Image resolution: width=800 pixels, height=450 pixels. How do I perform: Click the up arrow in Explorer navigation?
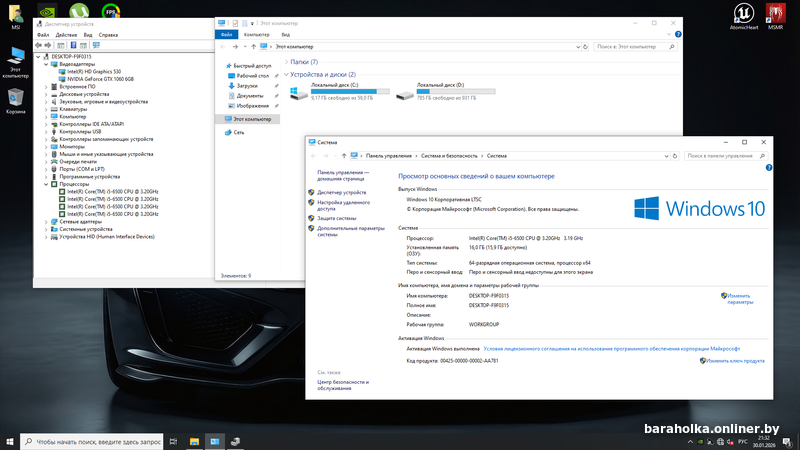pyautogui.click(x=251, y=46)
